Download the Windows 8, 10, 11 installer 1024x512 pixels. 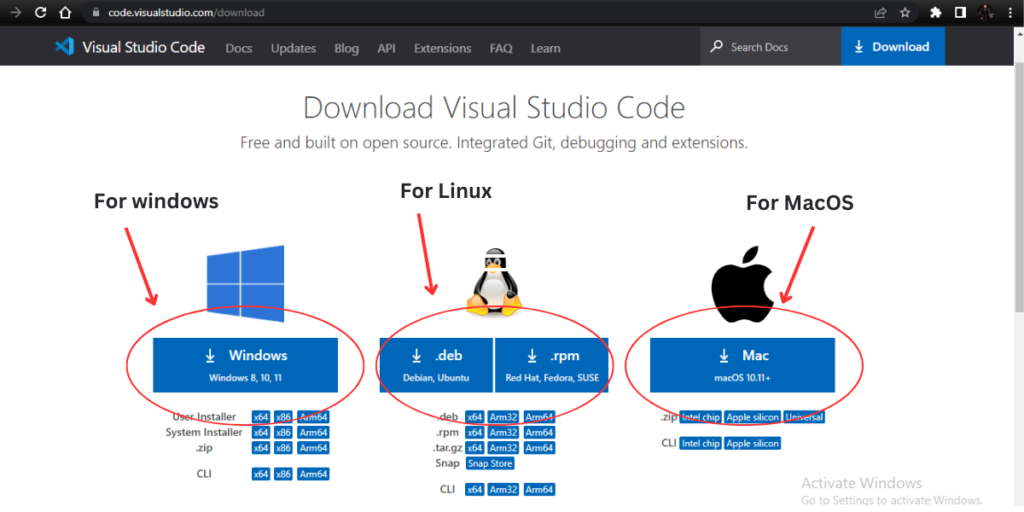pyautogui.click(x=246, y=365)
